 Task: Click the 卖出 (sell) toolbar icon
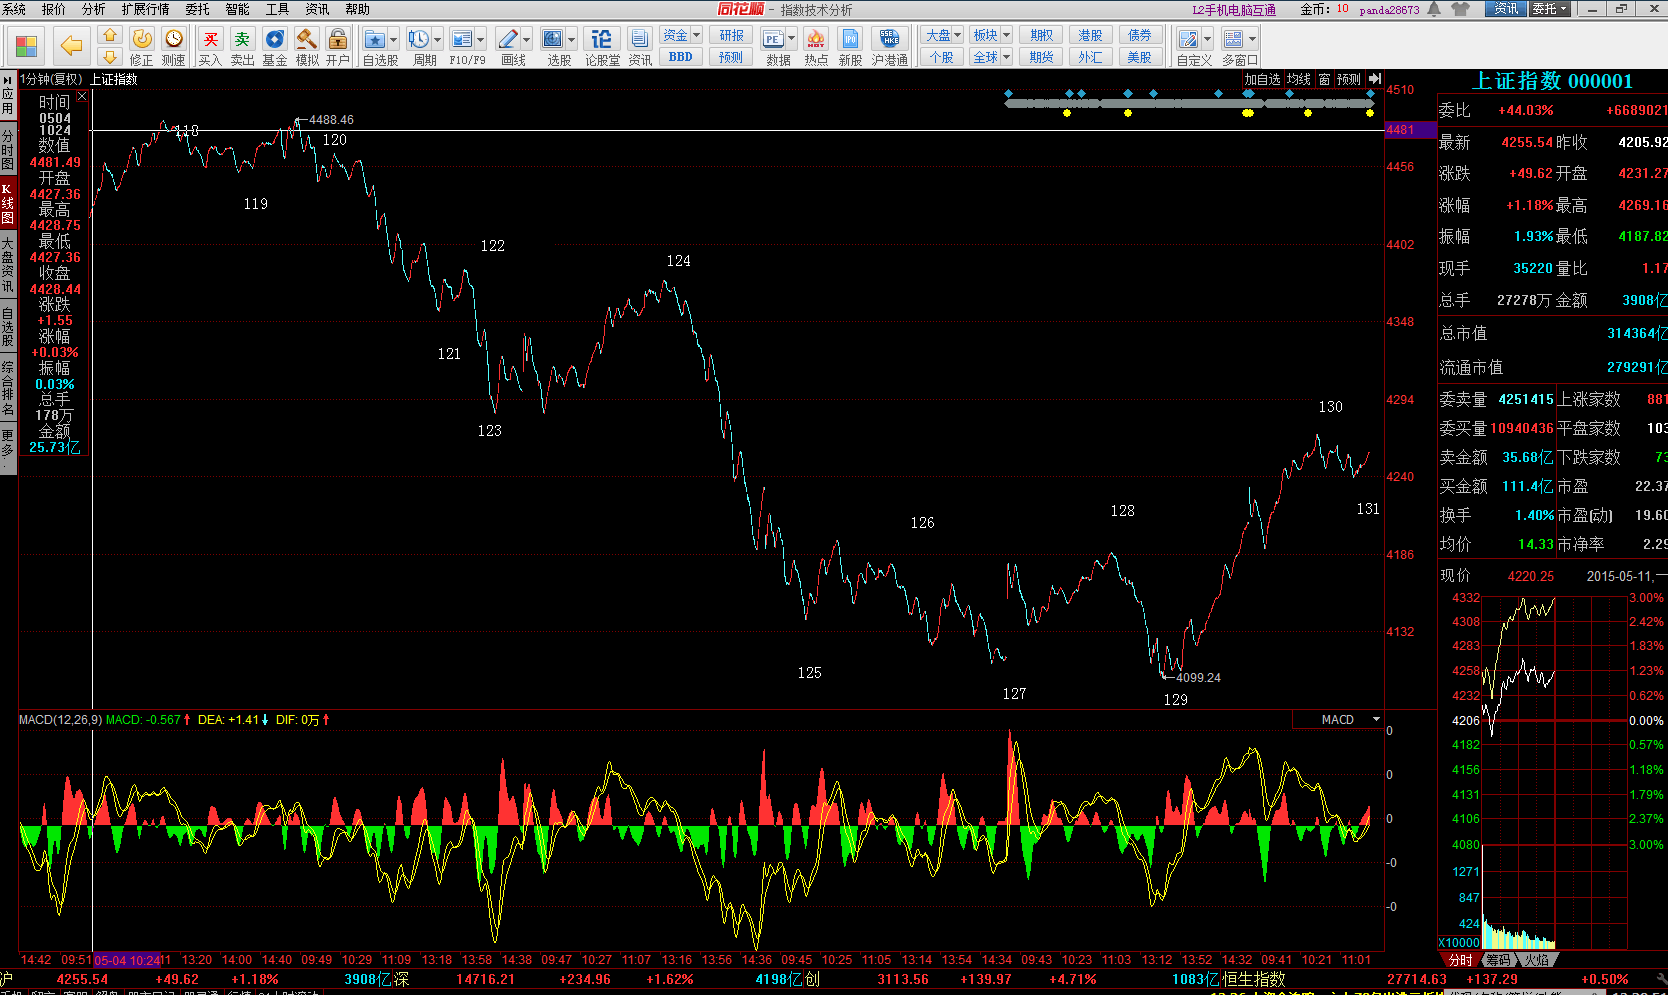click(242, 40)
